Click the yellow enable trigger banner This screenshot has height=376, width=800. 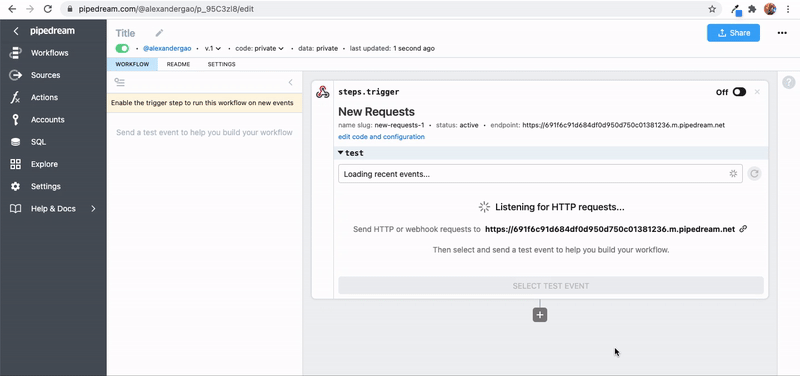tap(205, 103)
